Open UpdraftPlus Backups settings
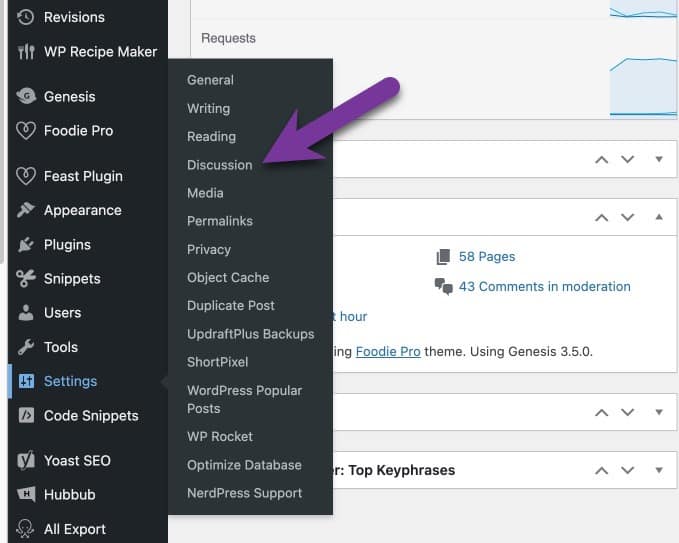 [251, 334]
